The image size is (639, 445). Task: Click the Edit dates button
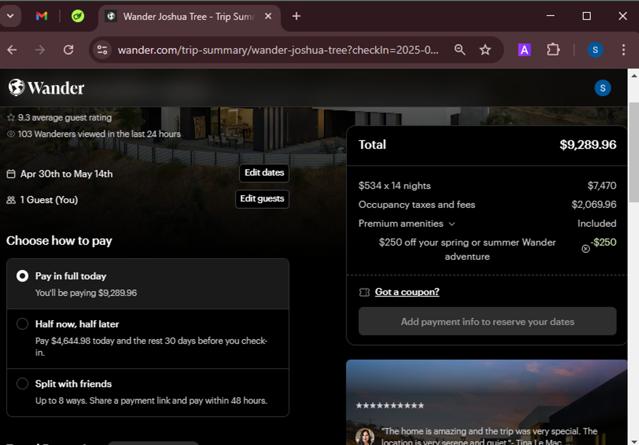(264, 173)
